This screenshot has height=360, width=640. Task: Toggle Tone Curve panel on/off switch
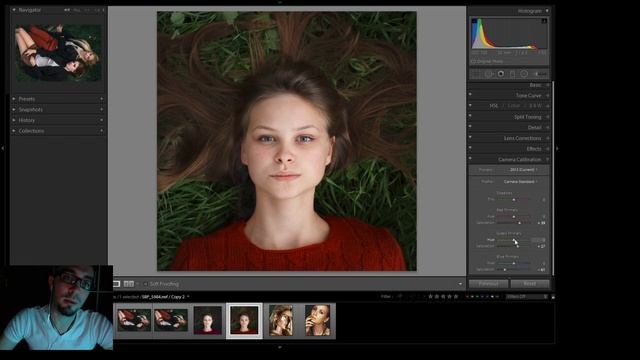point(470,95)
